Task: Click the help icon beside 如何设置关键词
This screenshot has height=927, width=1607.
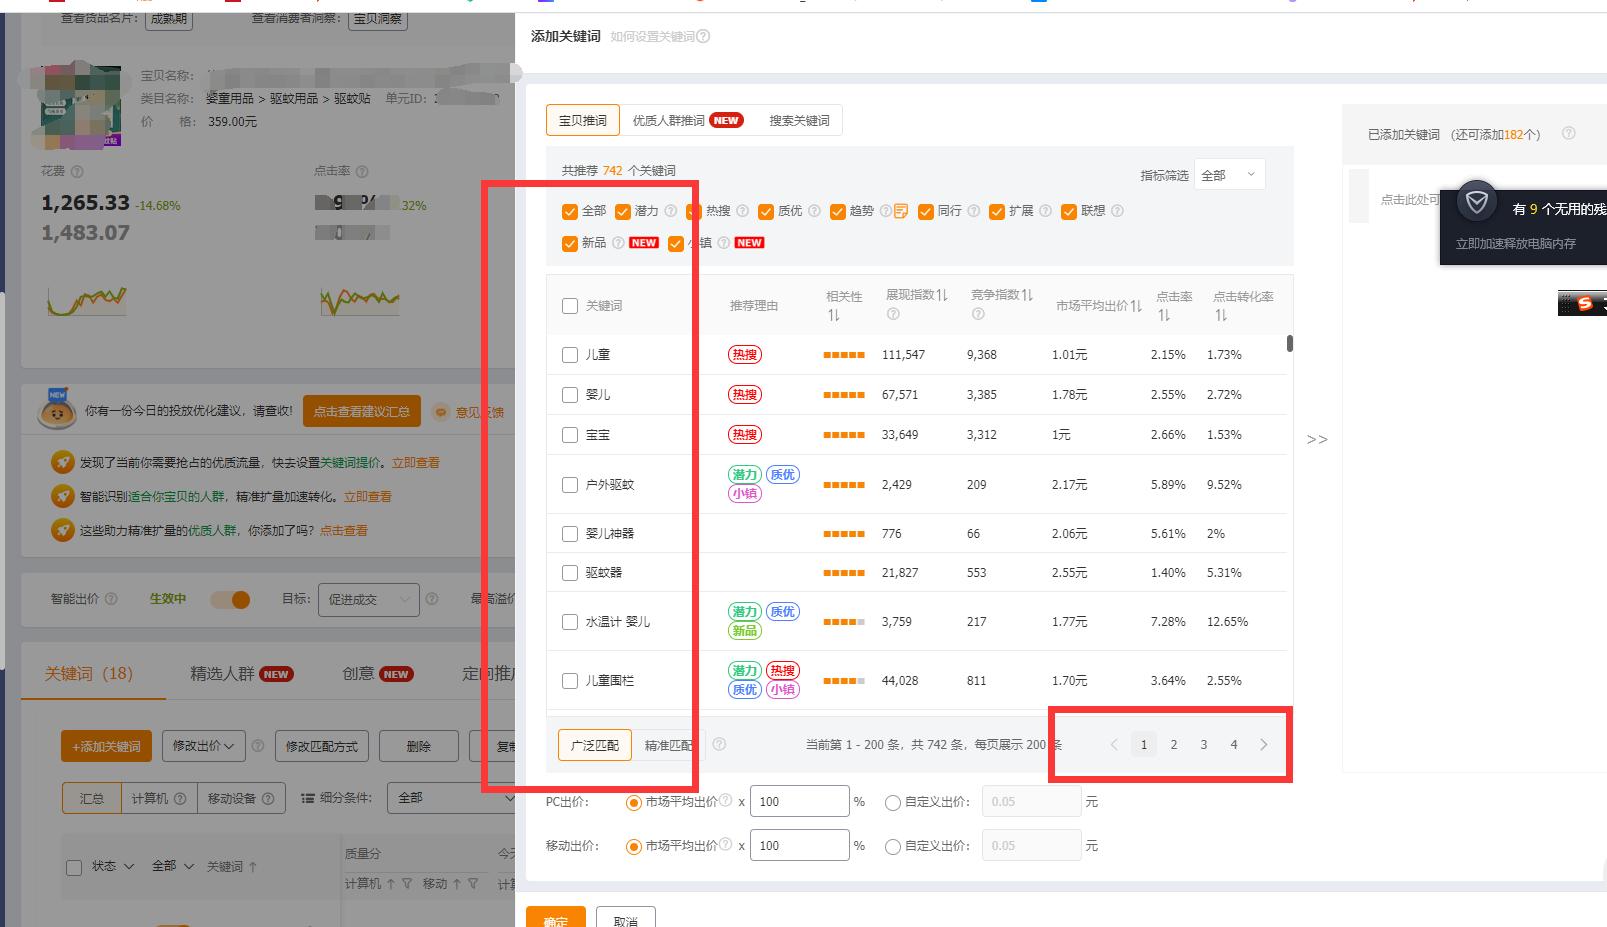Action: pos(704,36)
